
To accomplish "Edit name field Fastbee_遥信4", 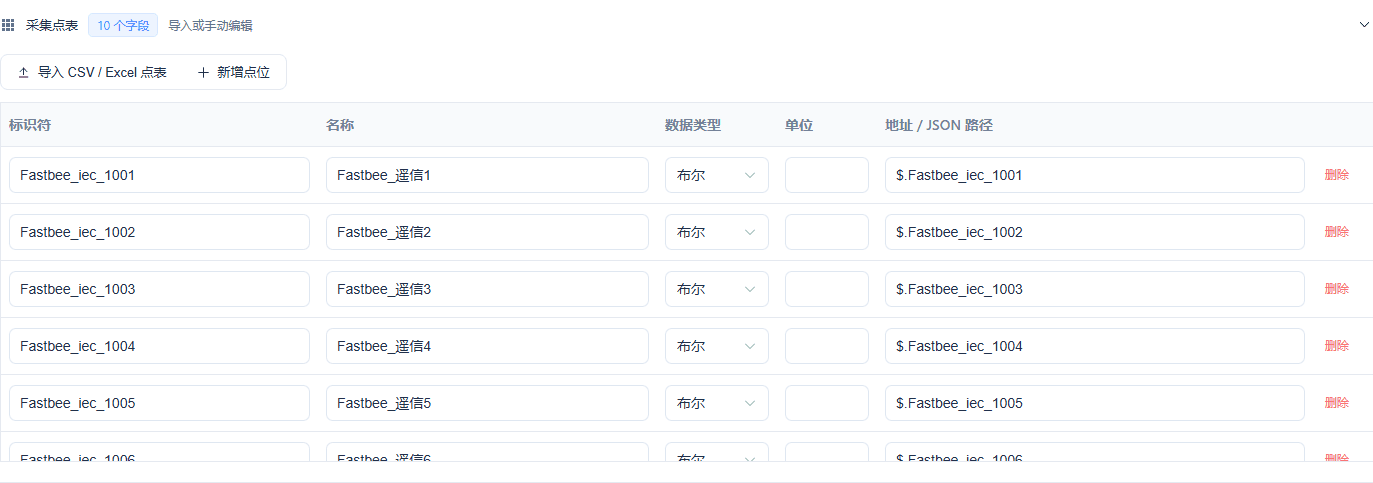I will pyautogui.click(x=487, y=346).
